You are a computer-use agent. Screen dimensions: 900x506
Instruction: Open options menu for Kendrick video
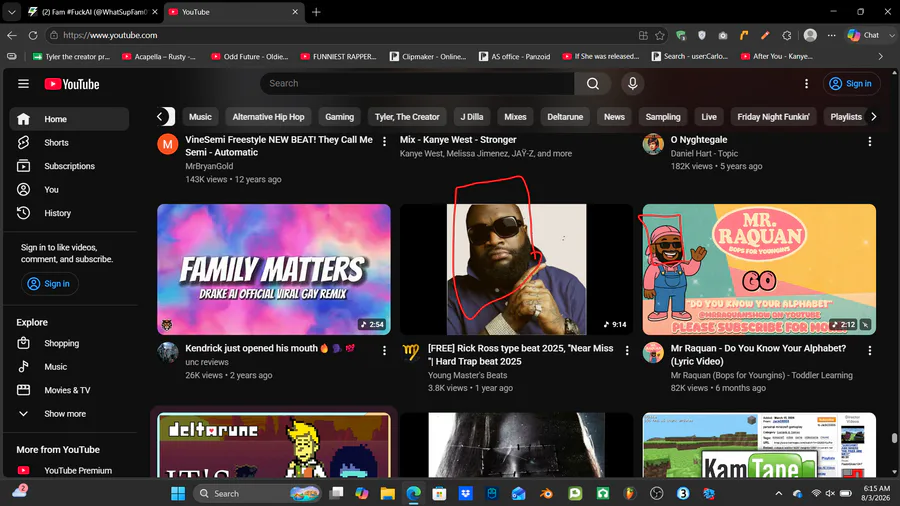[385, 351]
